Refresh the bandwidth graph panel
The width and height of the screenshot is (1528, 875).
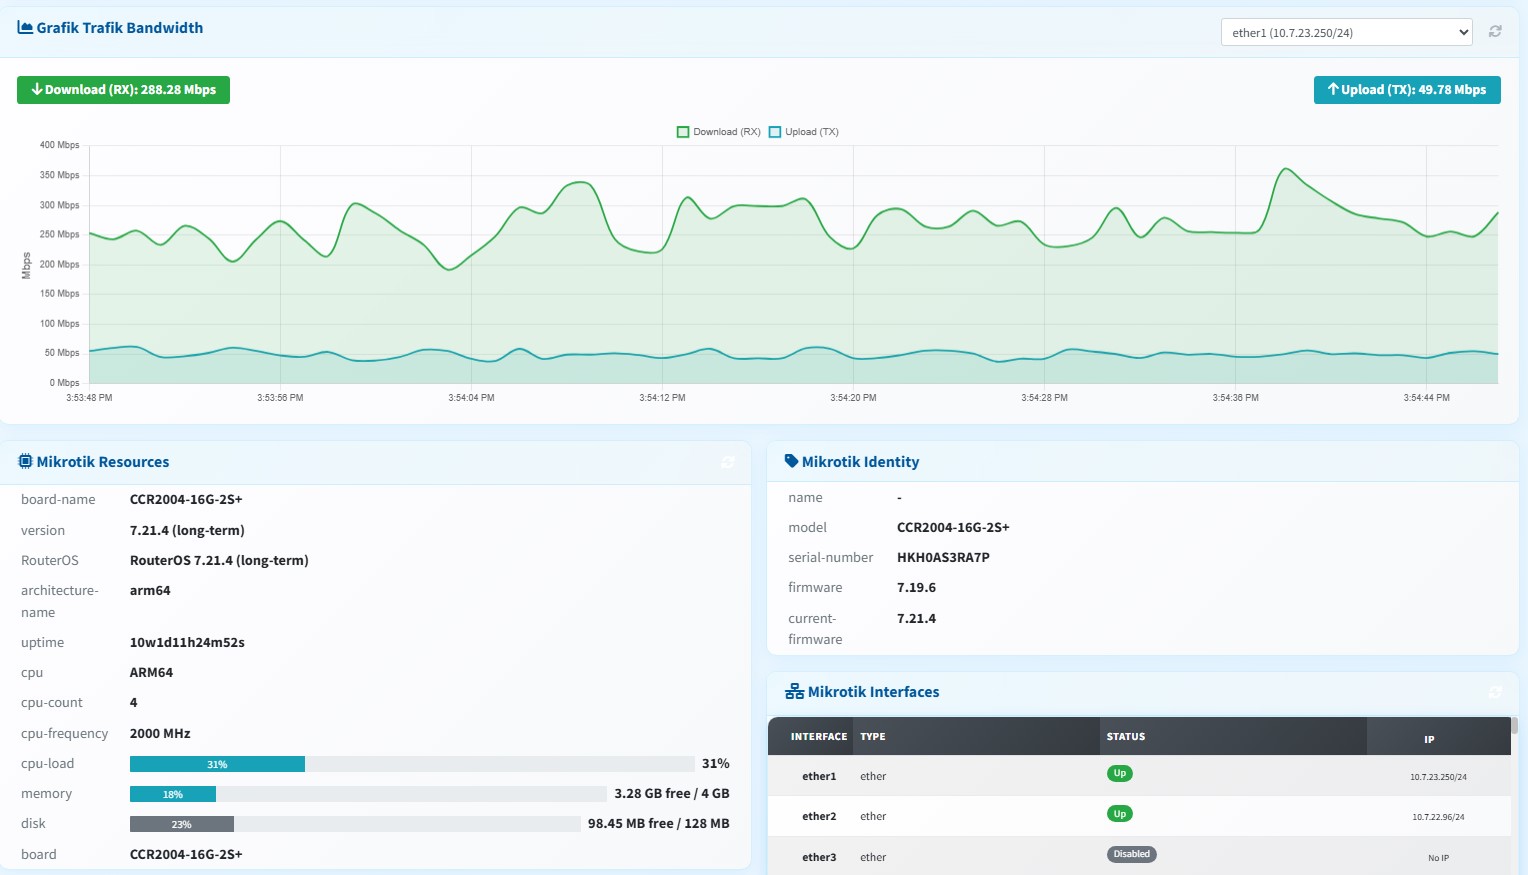[x=1495, y=32]
